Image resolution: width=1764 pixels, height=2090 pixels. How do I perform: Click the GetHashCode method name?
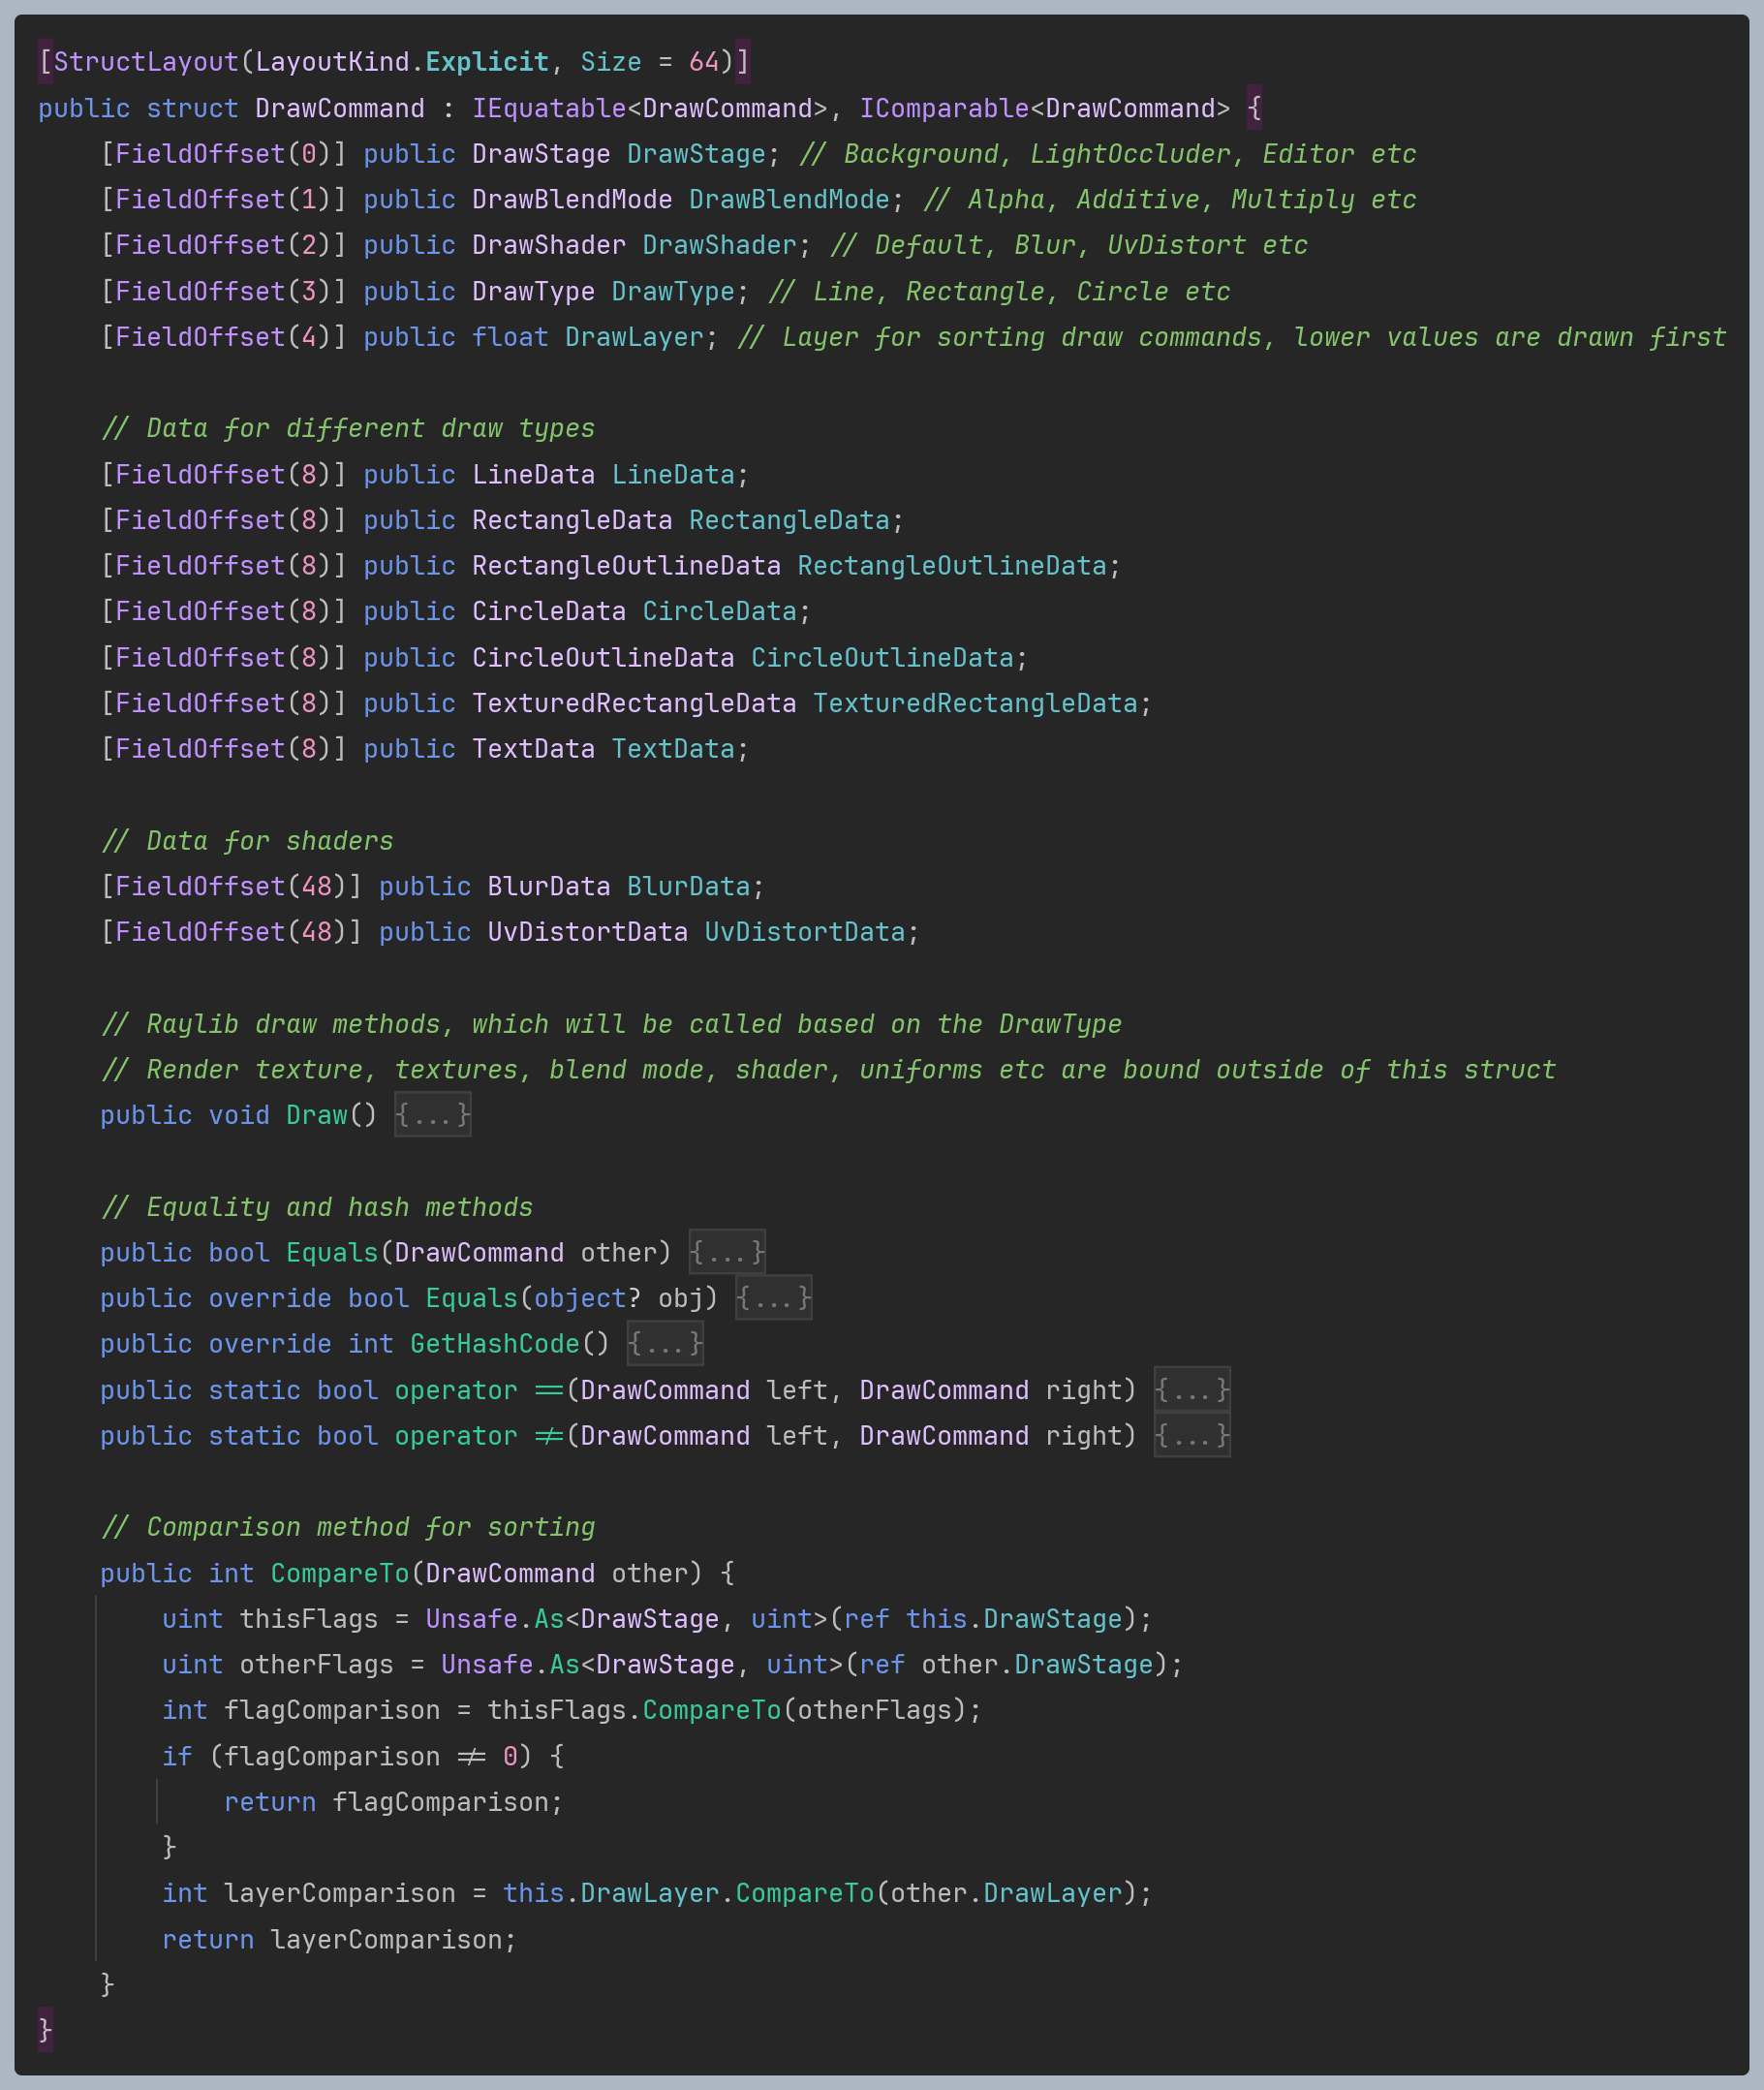pos(495,1343)
